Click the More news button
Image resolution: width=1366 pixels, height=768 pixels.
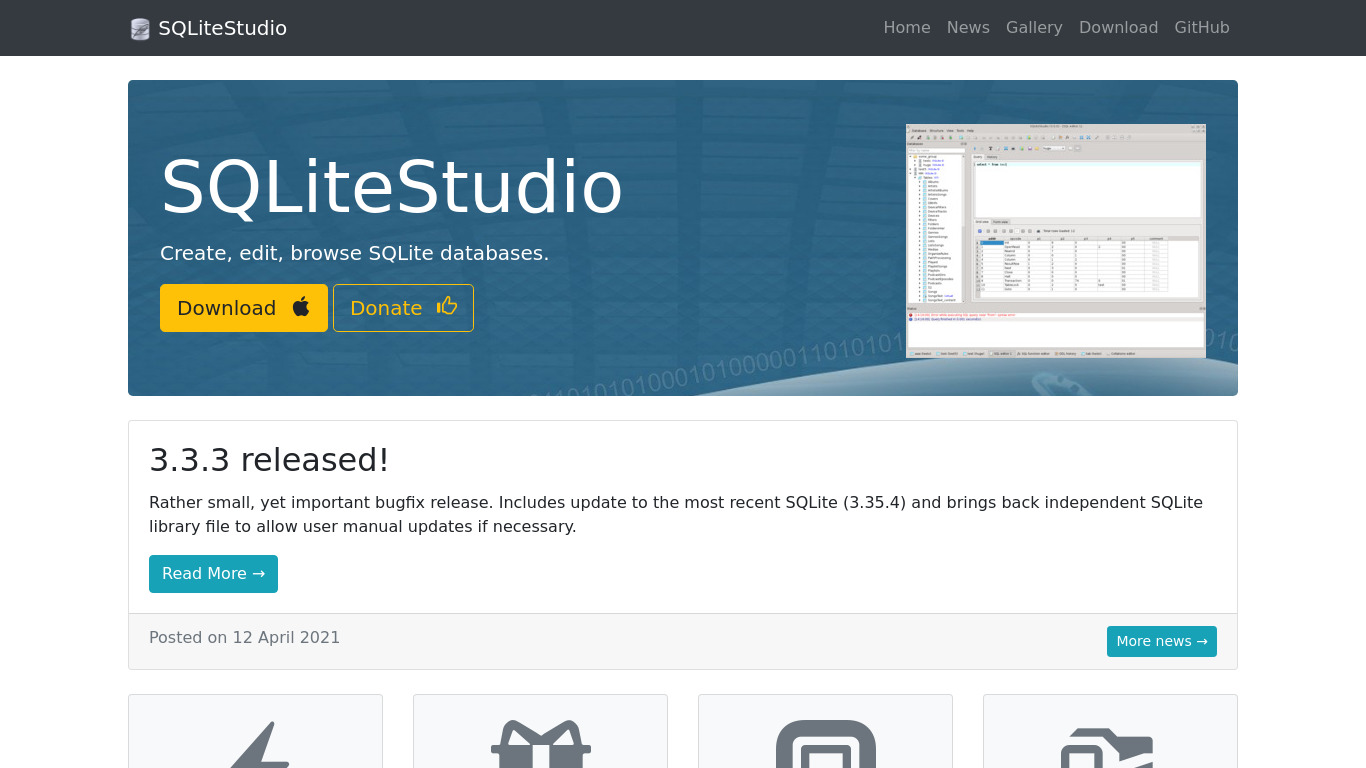coord(1162,641)
